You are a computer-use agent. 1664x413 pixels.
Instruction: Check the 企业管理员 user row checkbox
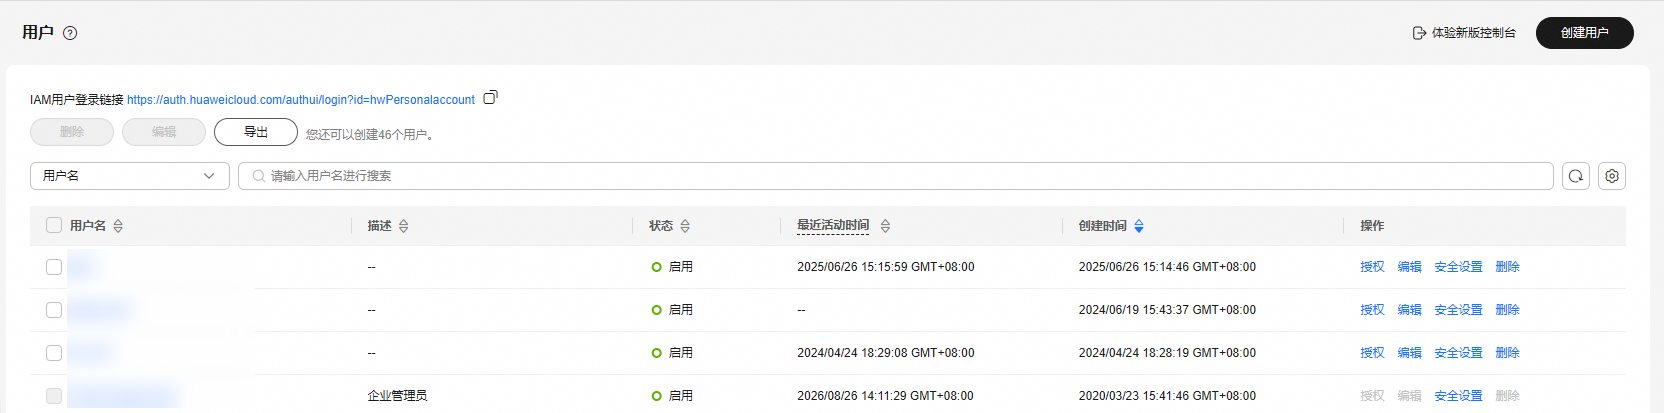(54, 396)
